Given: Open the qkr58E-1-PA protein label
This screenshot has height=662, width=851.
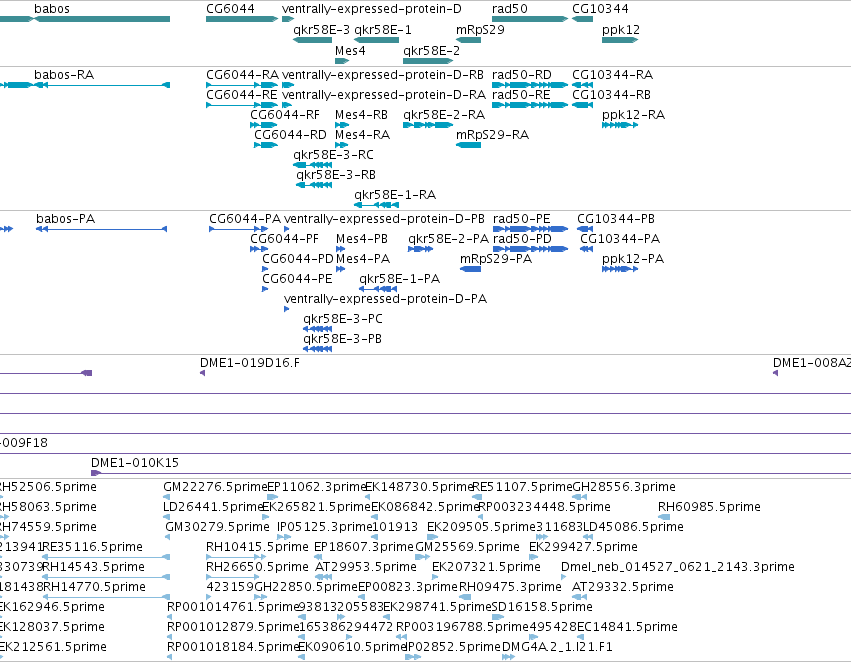Looking at the screenshot, I should (x=399, y=279).
